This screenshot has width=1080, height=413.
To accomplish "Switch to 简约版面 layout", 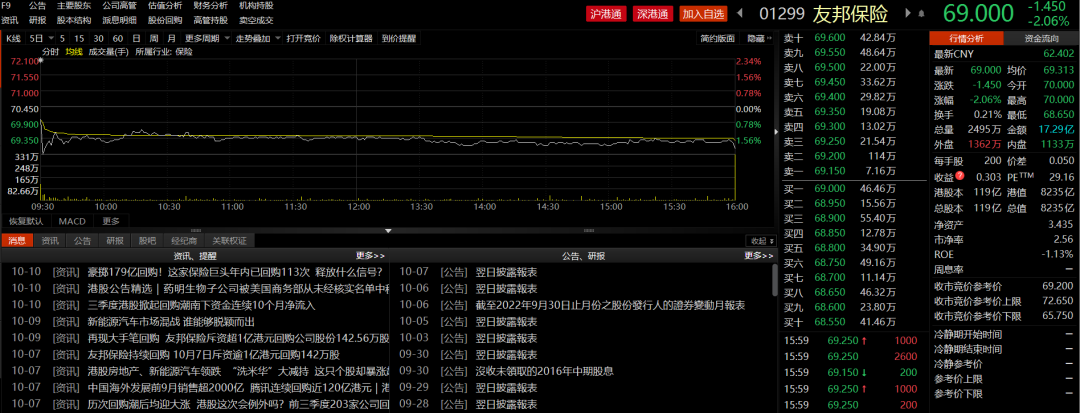I will (718, 39).
